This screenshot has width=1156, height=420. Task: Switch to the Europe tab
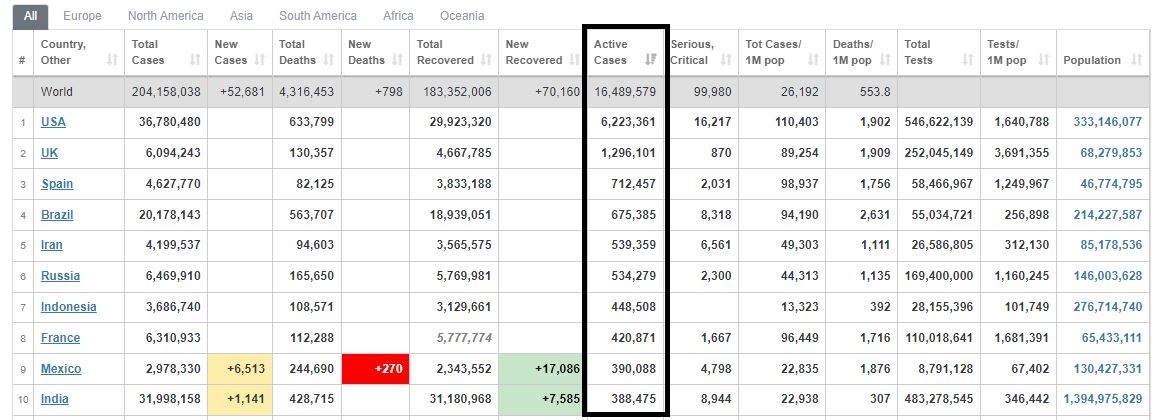[83, 15]
